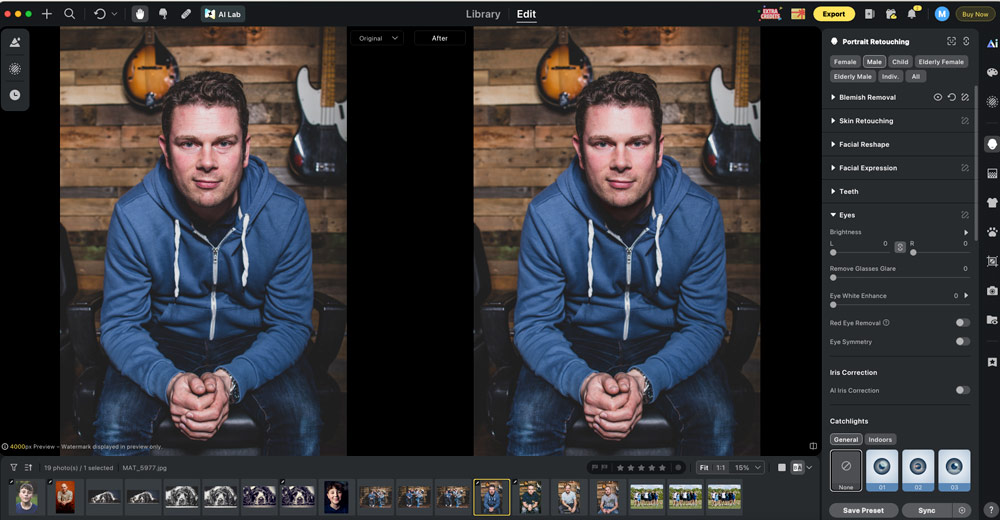Select the Child subject filter
The image size is (1000, 520).
(900, 62)
